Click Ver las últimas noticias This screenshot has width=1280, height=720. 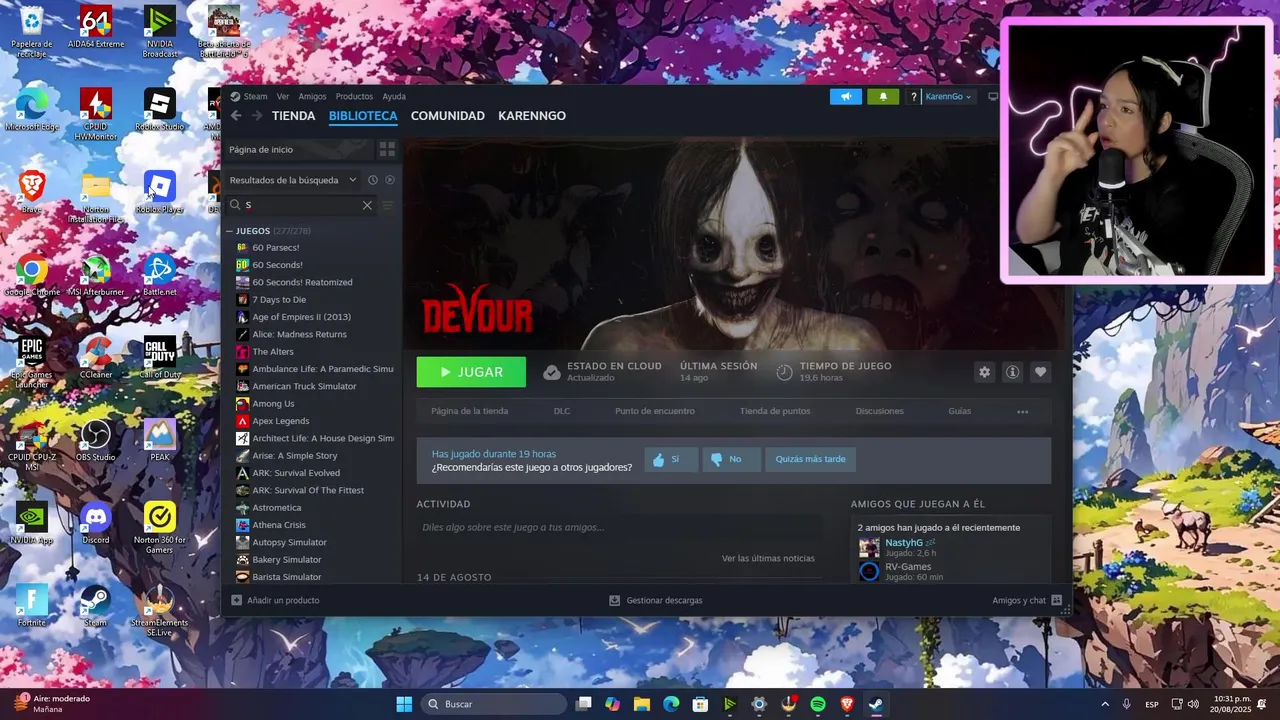(768, 558)
